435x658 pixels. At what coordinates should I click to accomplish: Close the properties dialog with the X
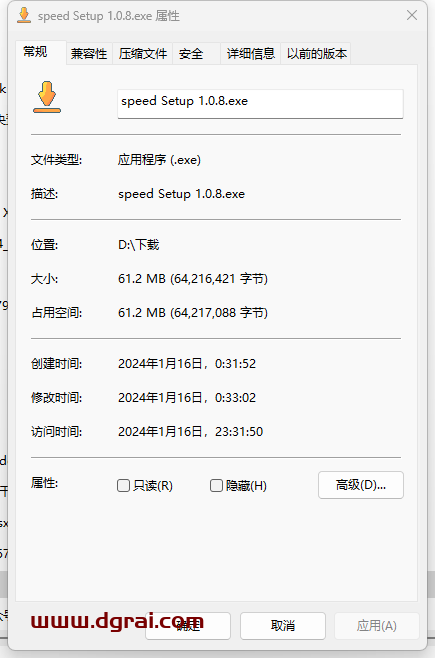click(412, 16)
